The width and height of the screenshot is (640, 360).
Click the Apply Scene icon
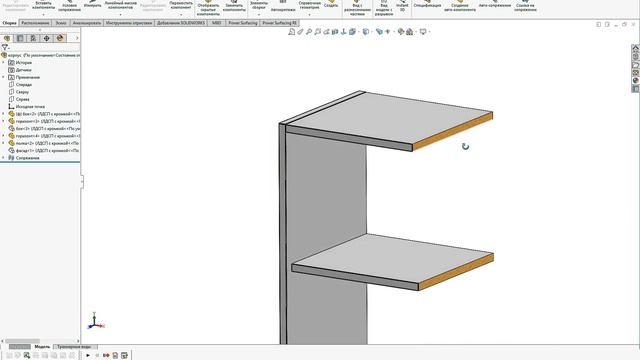tap(409, 31)
